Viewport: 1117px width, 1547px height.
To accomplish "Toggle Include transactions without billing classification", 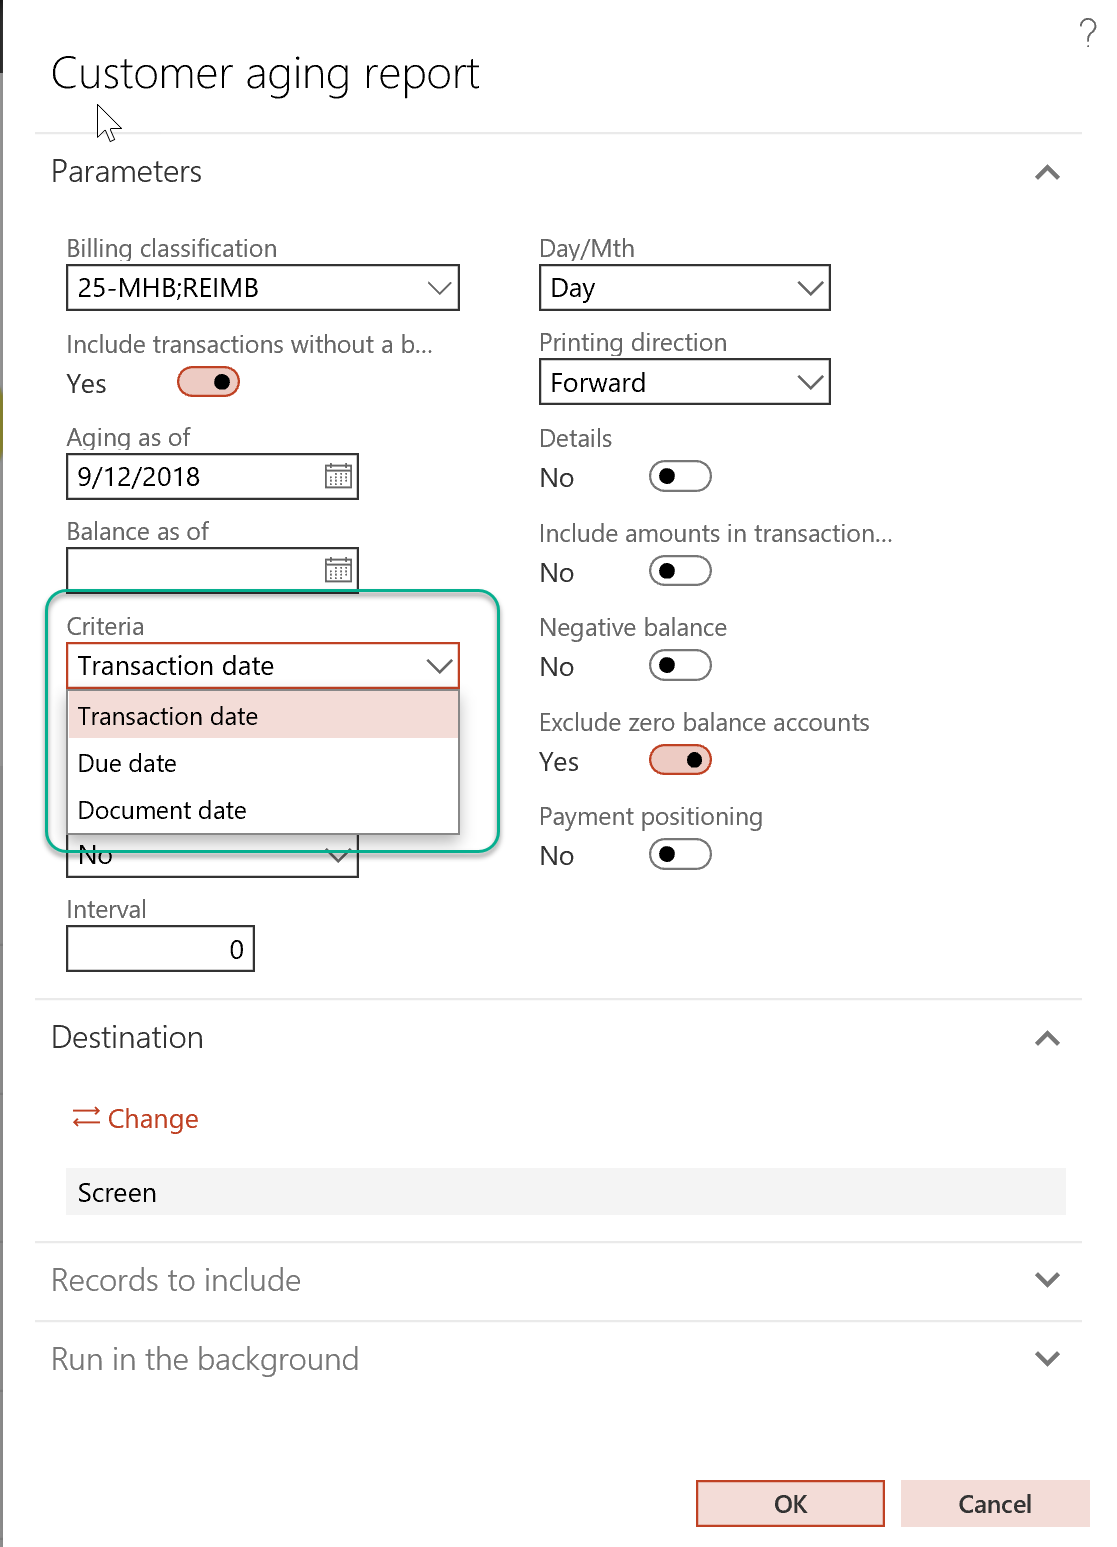I will 208,382.
